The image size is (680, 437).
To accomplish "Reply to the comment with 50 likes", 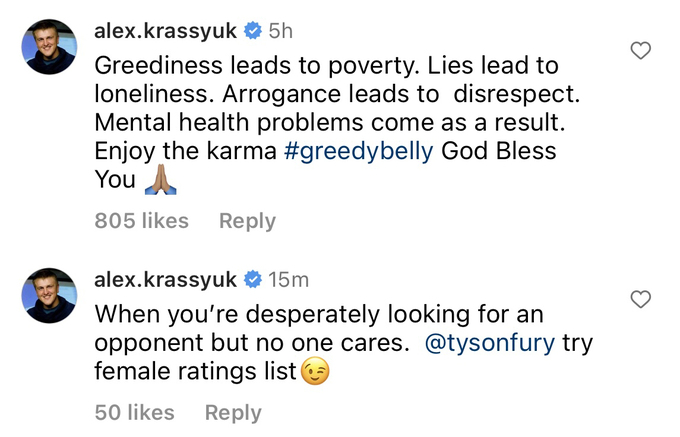I will click(x=233, y=412).
